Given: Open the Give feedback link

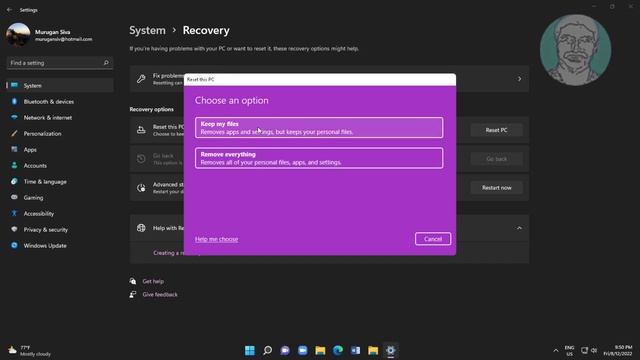Looking at the screenshot, I should [160, 295].
